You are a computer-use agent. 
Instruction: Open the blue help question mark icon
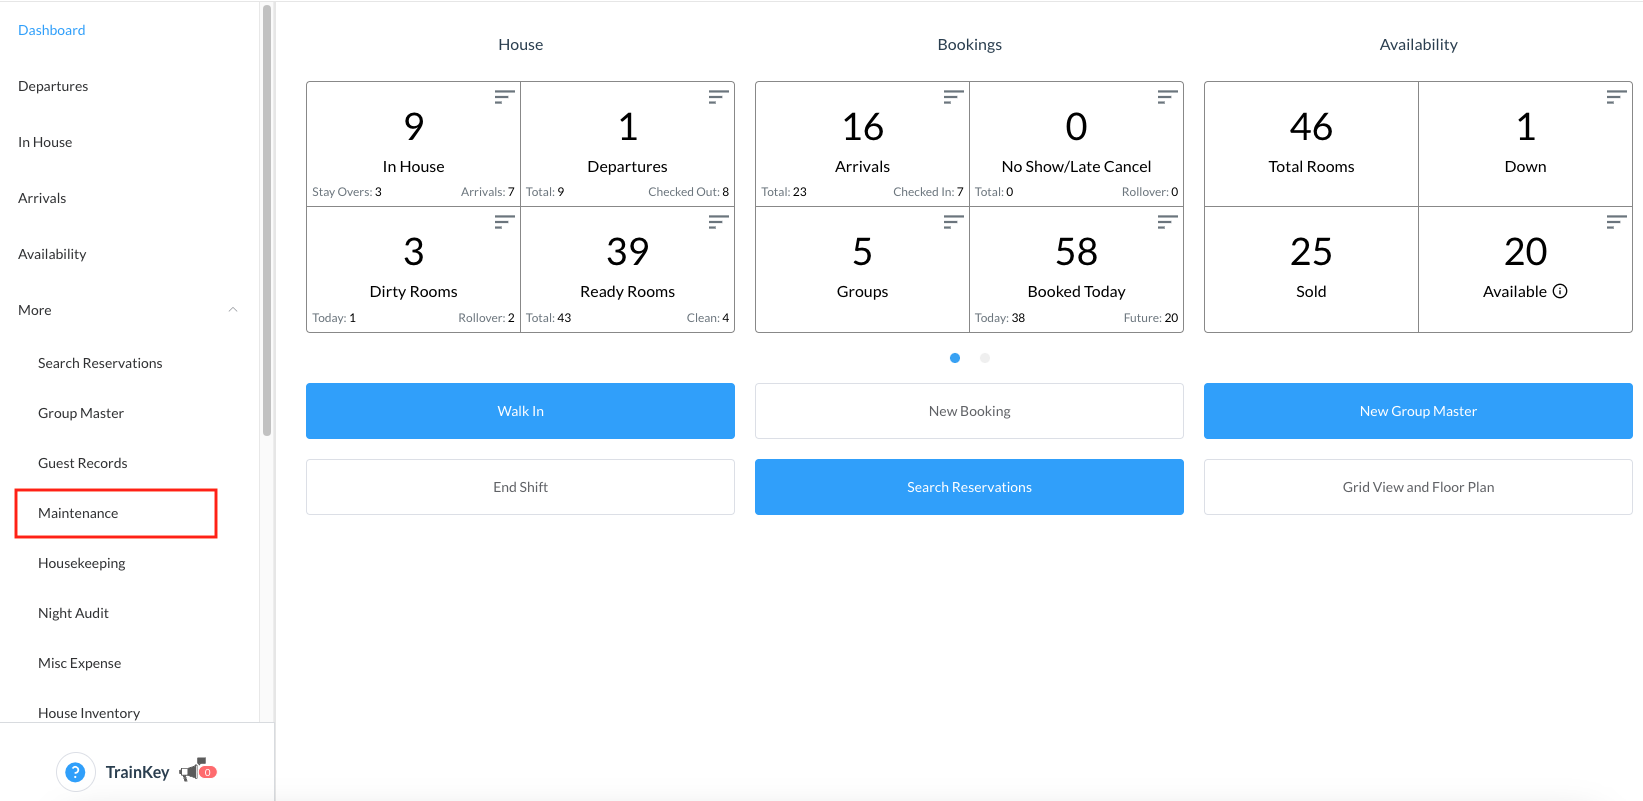tap(75, 772)
